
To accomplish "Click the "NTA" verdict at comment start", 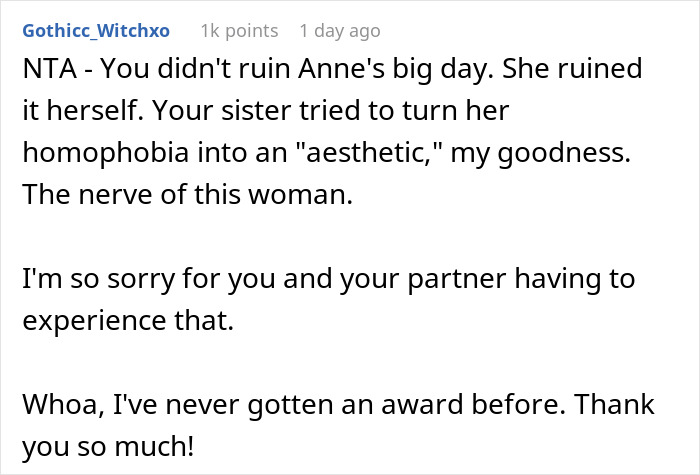I will [45, 70].
